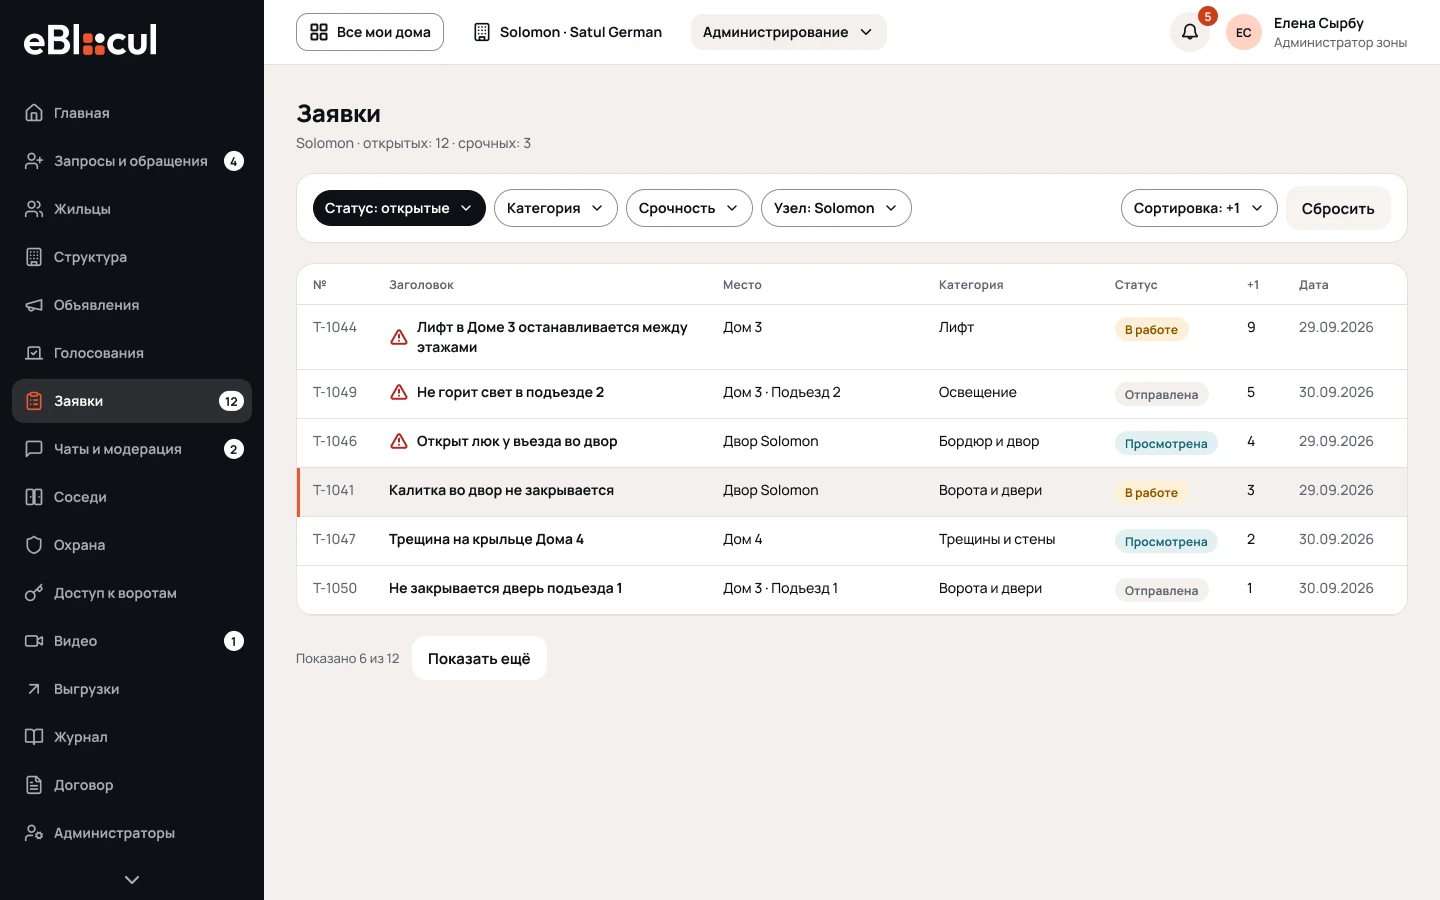Click the urgent warning icon on ticket T-1044
This screenshot has height=900, width=1440.
(x=399, y=337)
